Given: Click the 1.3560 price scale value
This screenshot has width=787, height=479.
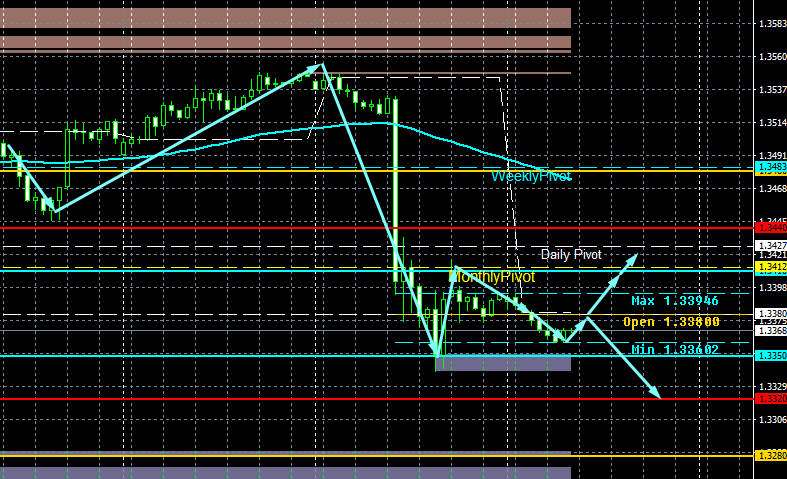Looking at the screenshot, I should (x=772, y=57).
